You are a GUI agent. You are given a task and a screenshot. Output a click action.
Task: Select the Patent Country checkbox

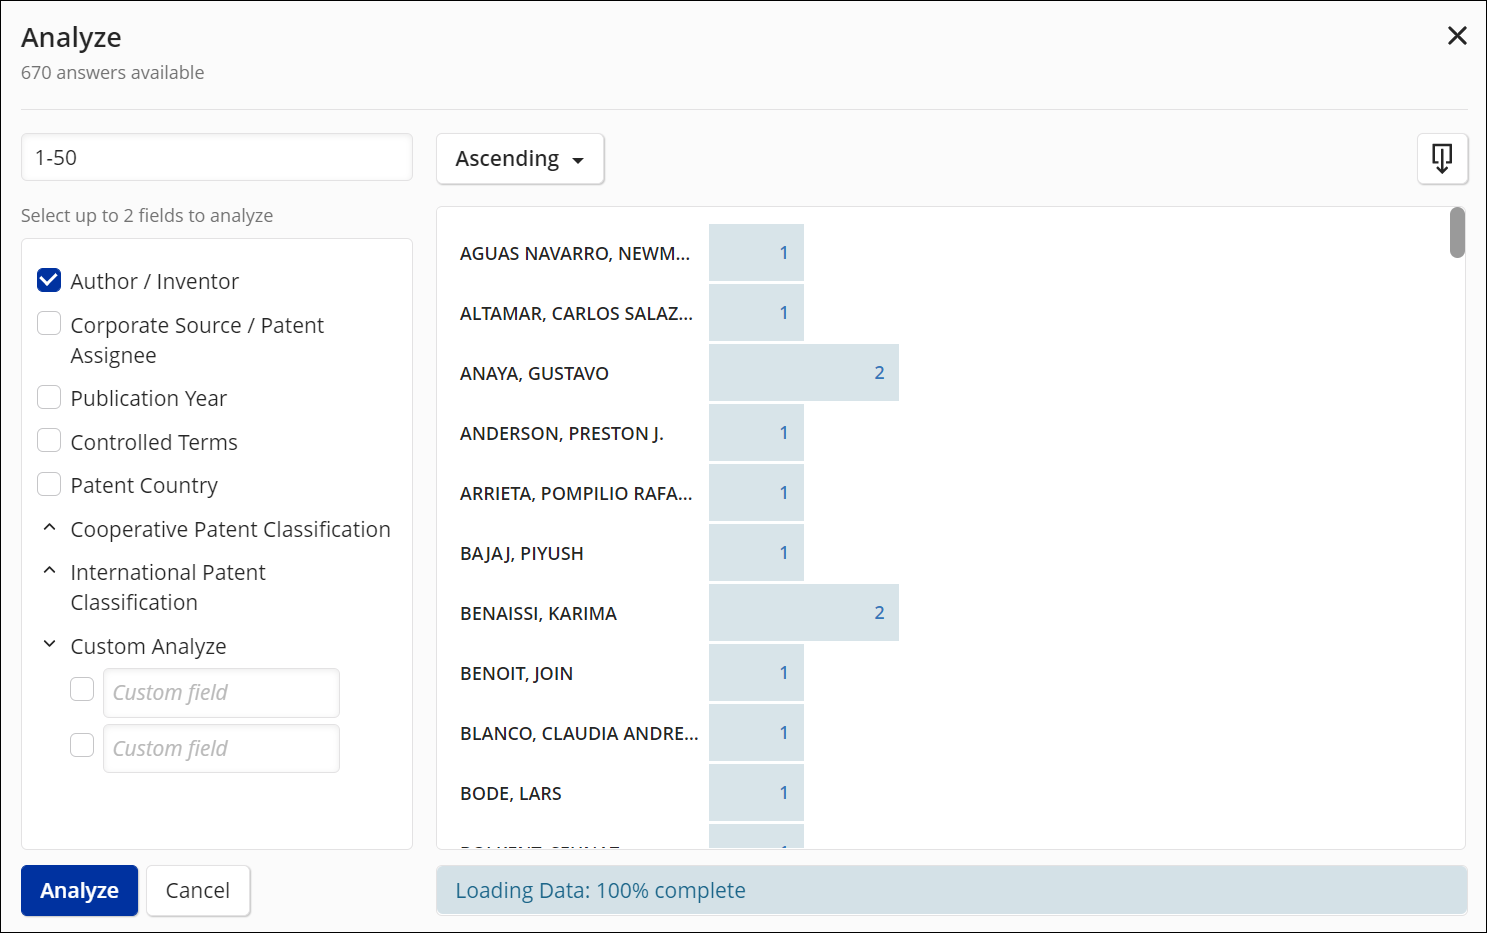(x=49, y=484)
